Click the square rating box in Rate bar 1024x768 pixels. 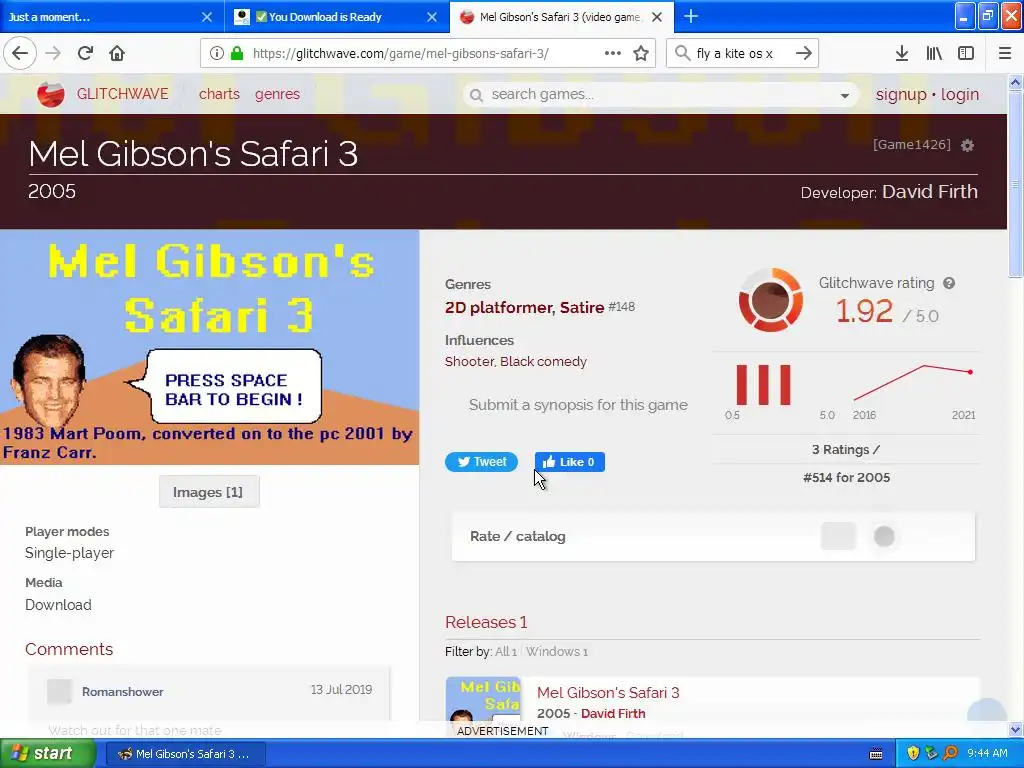[838, 536]
